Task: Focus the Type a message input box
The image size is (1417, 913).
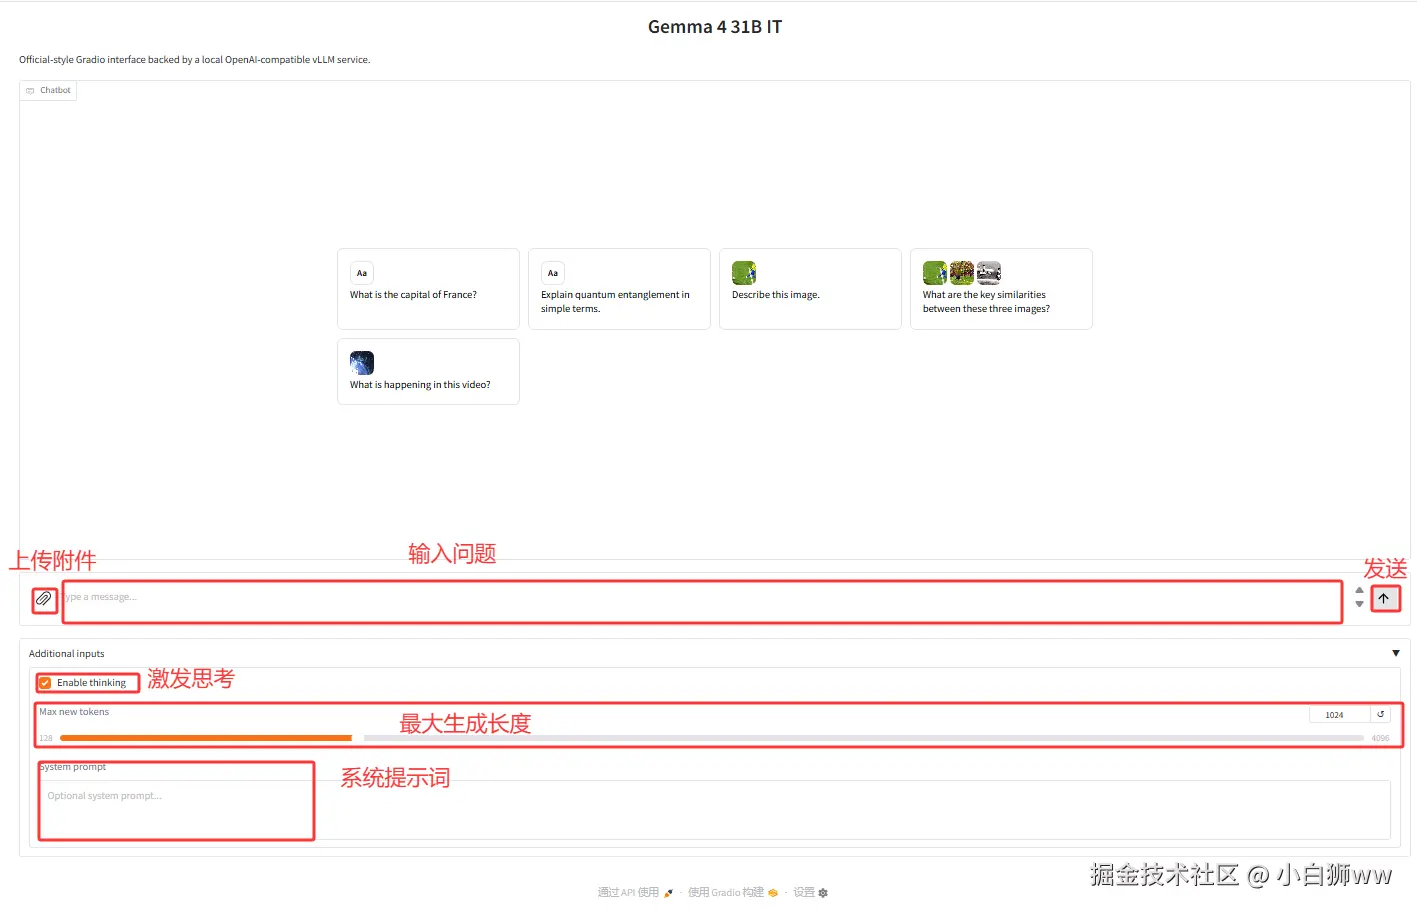Action: 702,601
